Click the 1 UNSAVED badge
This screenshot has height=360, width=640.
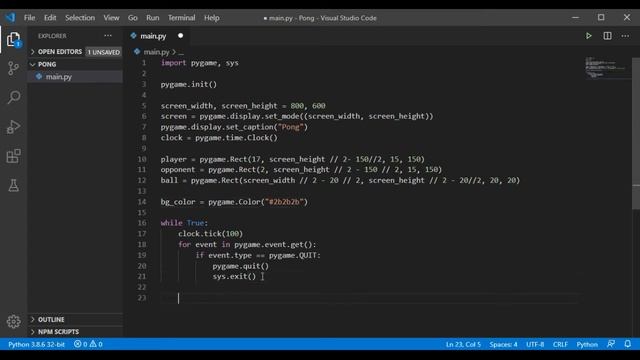pos(104,52)
